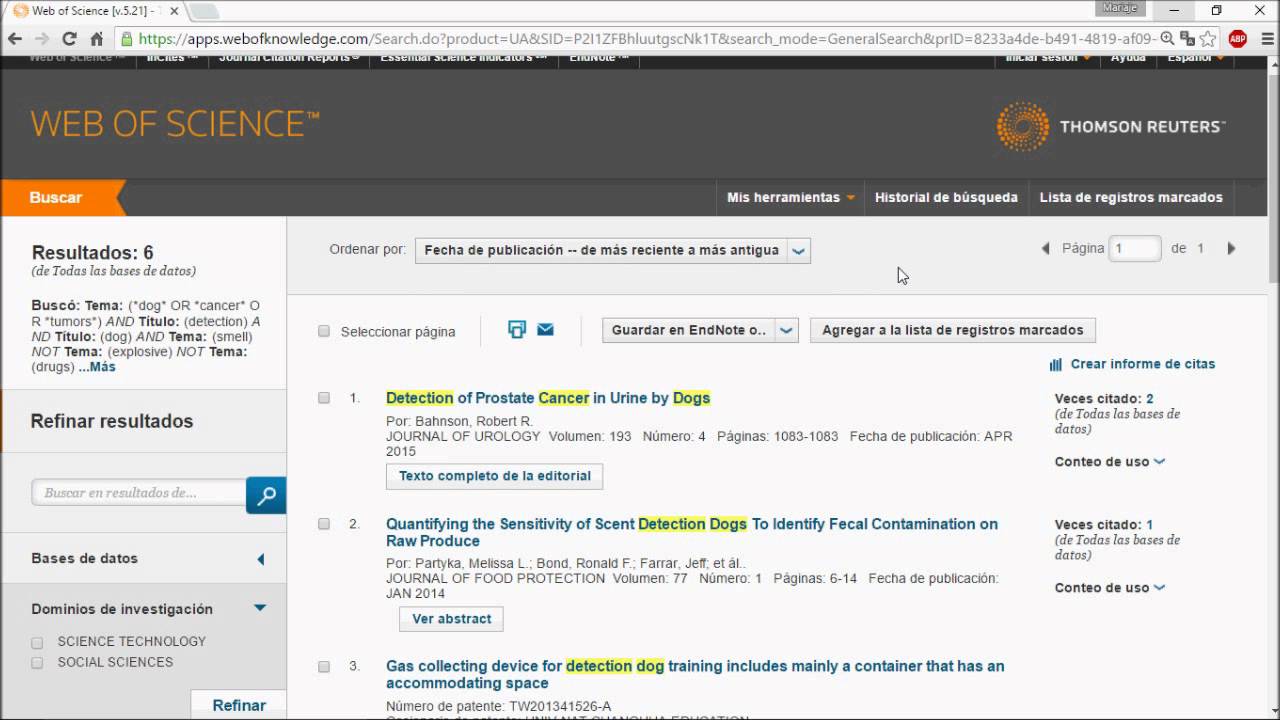Click the Buscar en resultados de search field
The width and height of the screenshot is (1280, 720).
click(139, 493)
